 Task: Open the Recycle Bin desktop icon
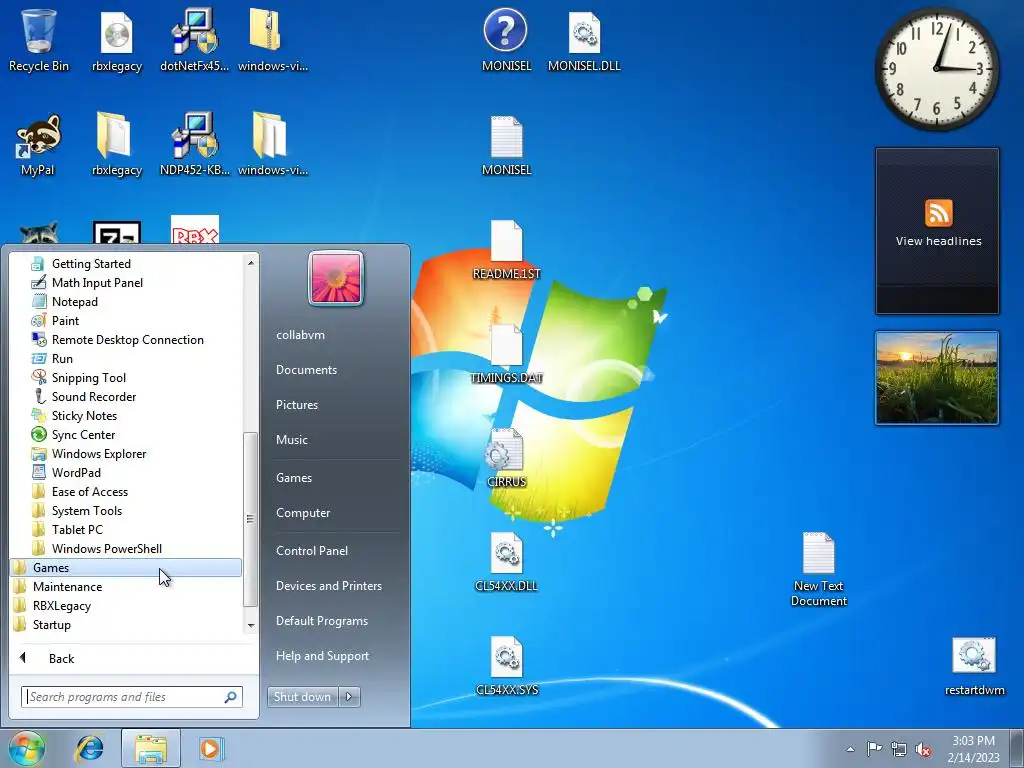39,39
